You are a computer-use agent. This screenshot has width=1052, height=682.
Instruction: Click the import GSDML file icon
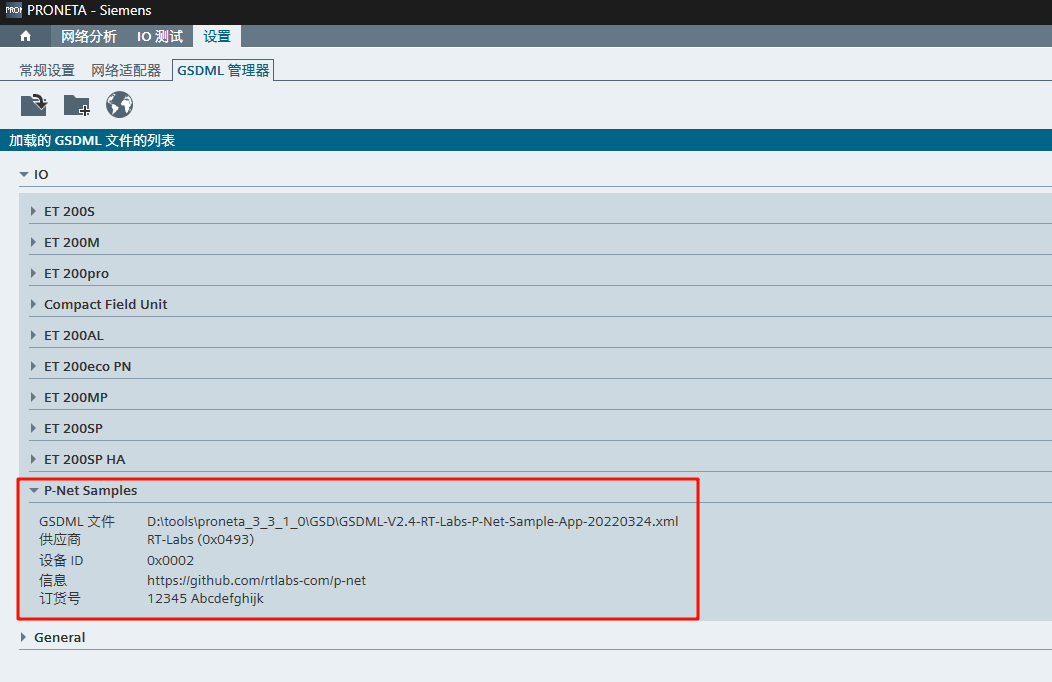click(x=34, y=104)
